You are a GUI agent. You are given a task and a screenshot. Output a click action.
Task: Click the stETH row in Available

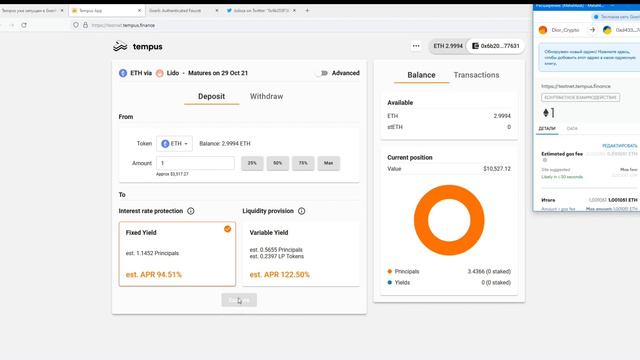click(x=449, y=127)
